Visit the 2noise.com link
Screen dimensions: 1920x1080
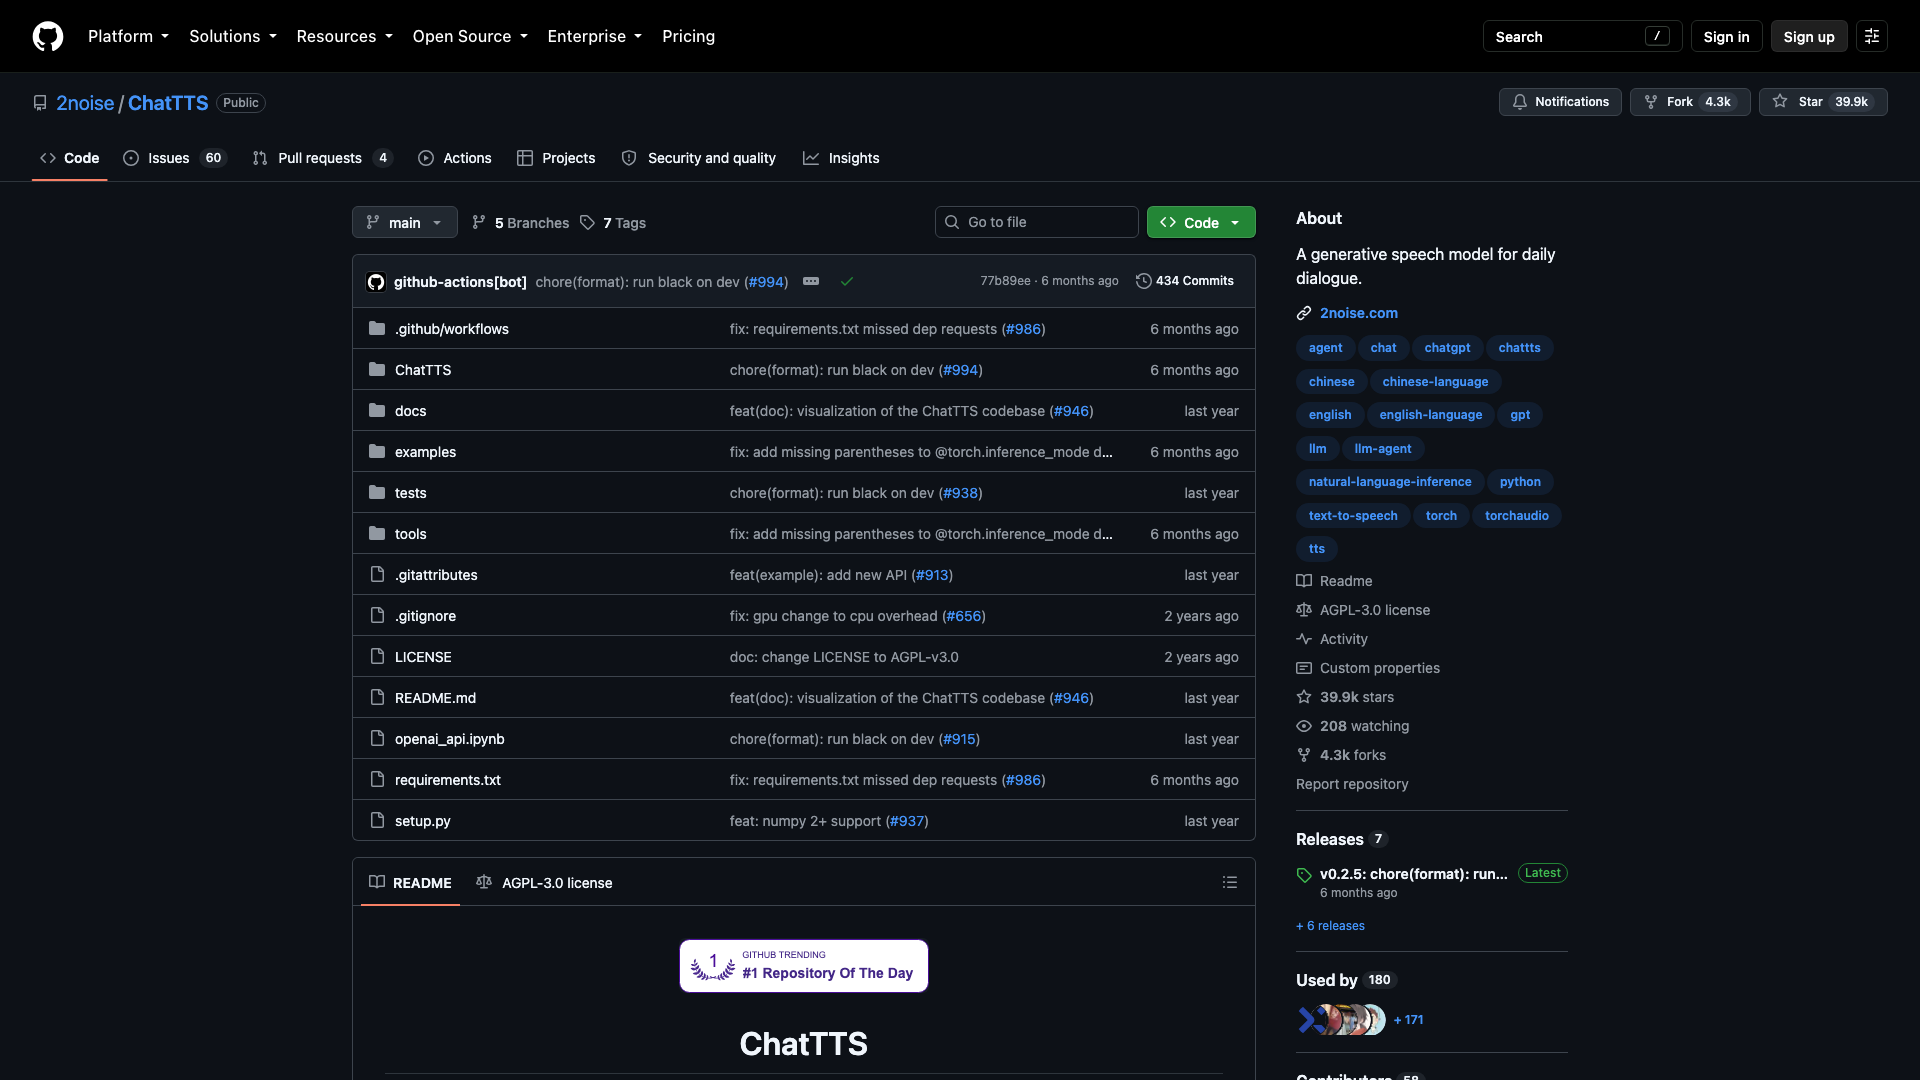tap(1358, 313)
